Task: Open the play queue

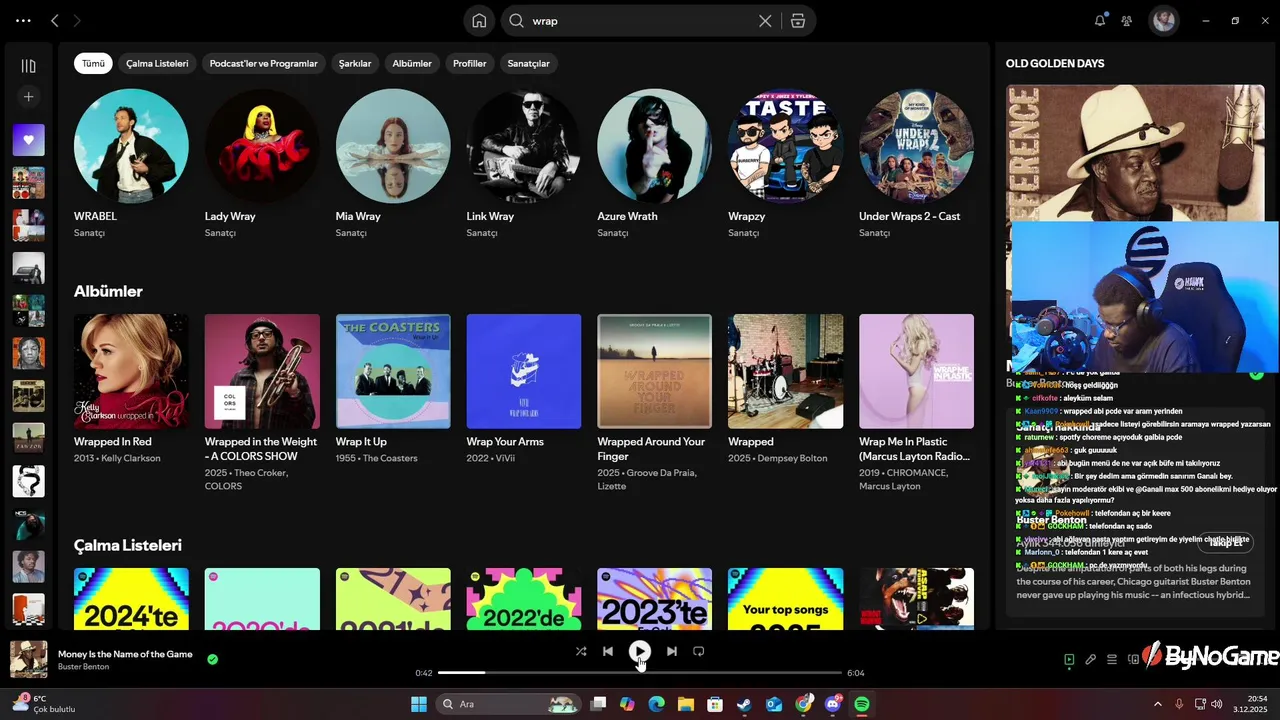Action: tap(1112, 659)
